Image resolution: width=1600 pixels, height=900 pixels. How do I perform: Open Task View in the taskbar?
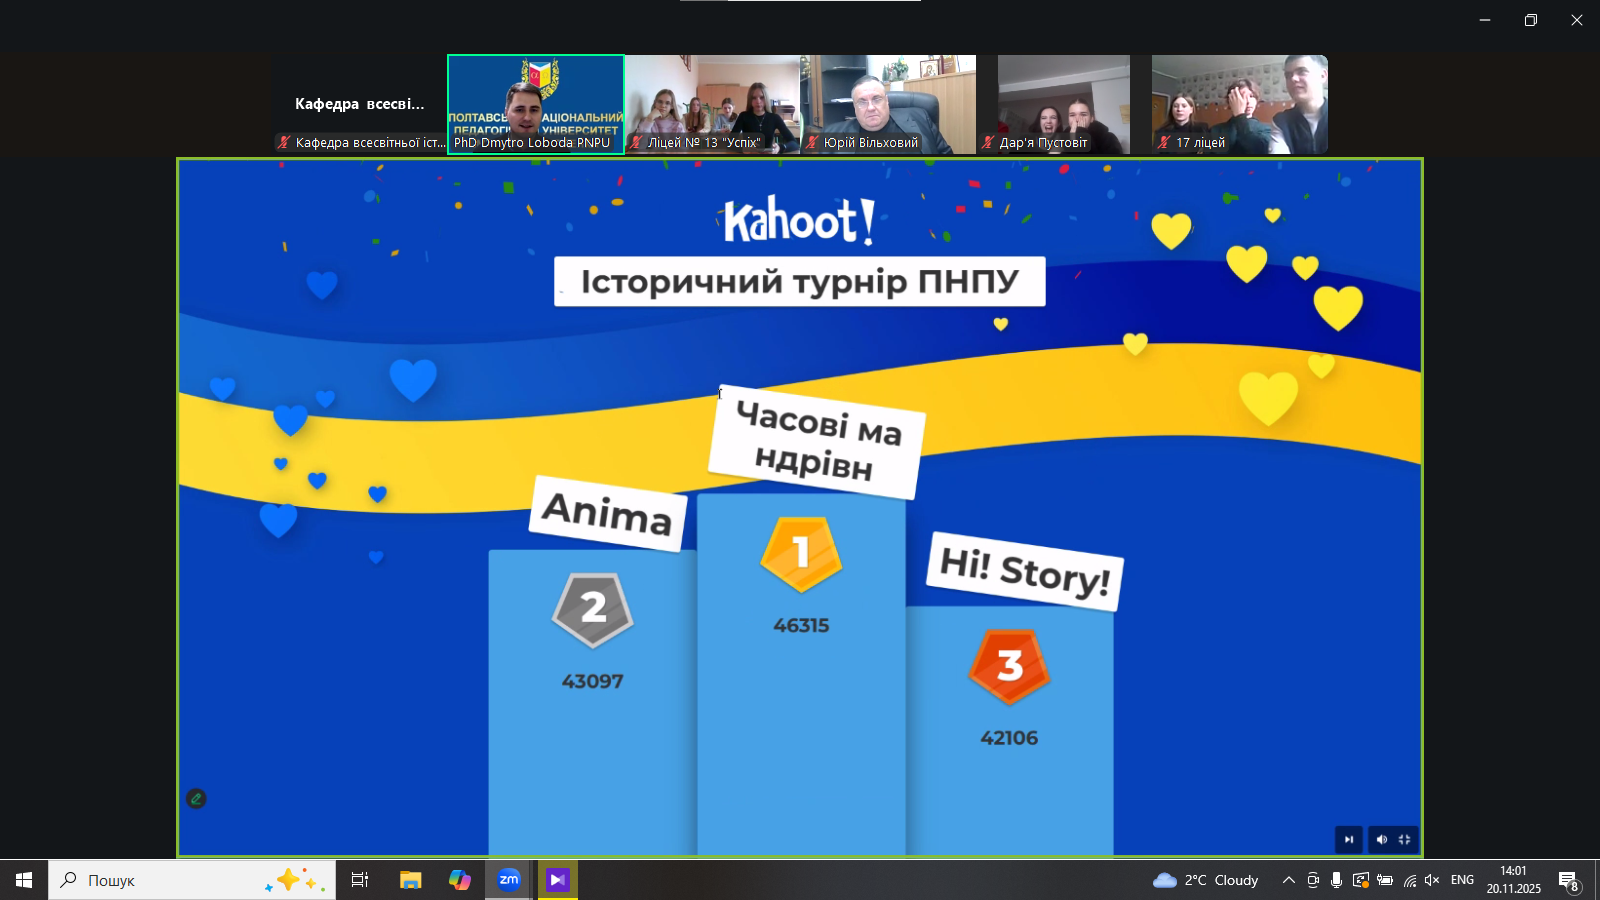click(360, 880)
